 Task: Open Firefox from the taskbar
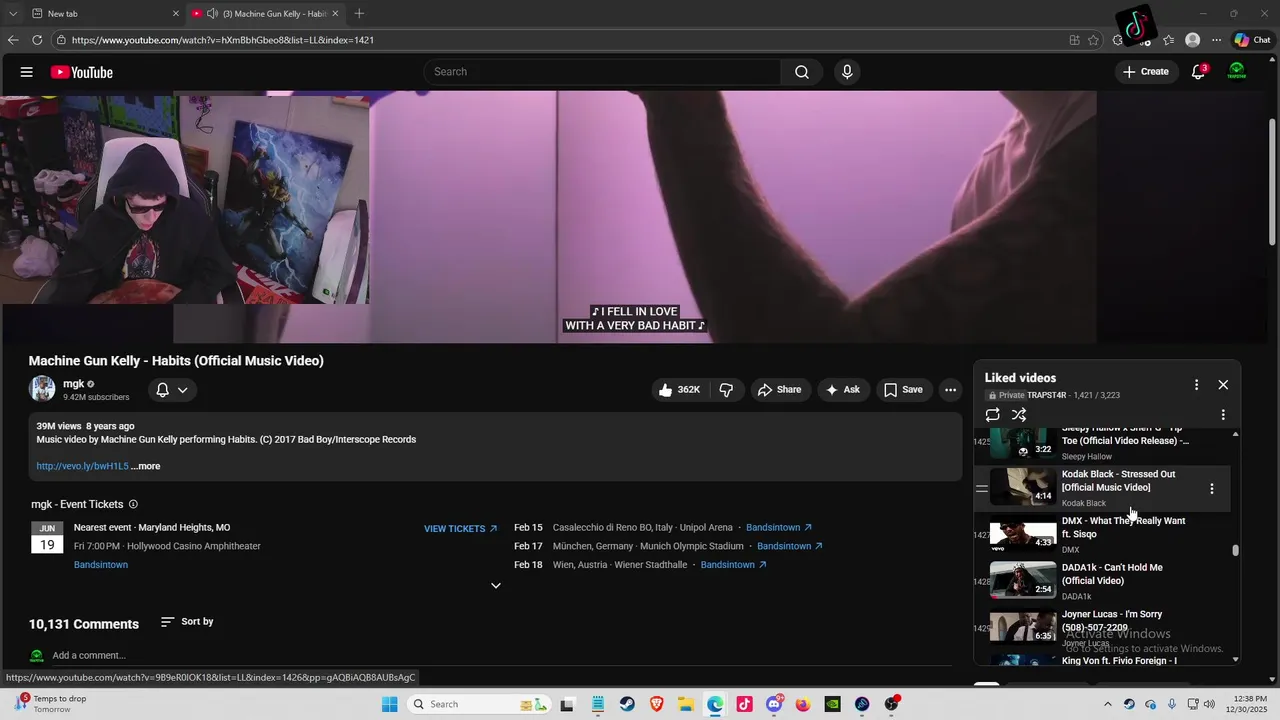[803, 705]
